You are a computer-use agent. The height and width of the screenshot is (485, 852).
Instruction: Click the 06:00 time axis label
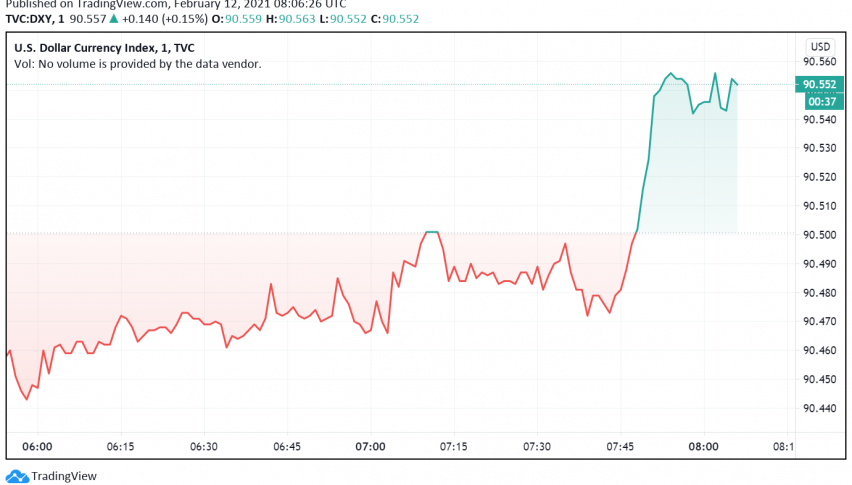37,446
